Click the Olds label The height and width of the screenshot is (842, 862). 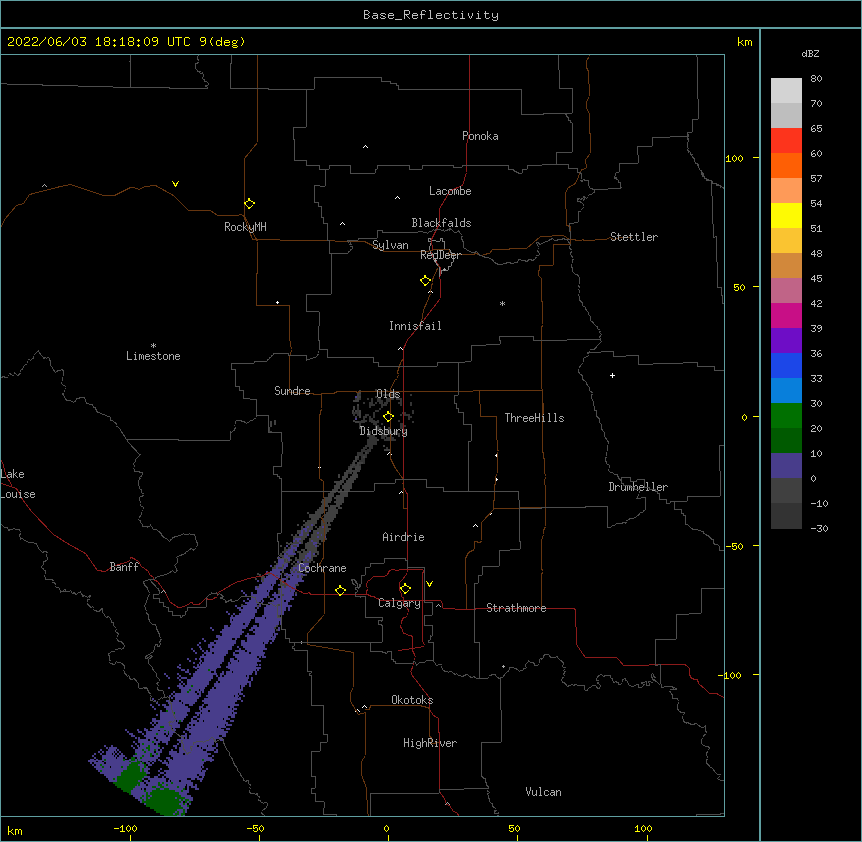pyautogui.click(x=388, y=394)
